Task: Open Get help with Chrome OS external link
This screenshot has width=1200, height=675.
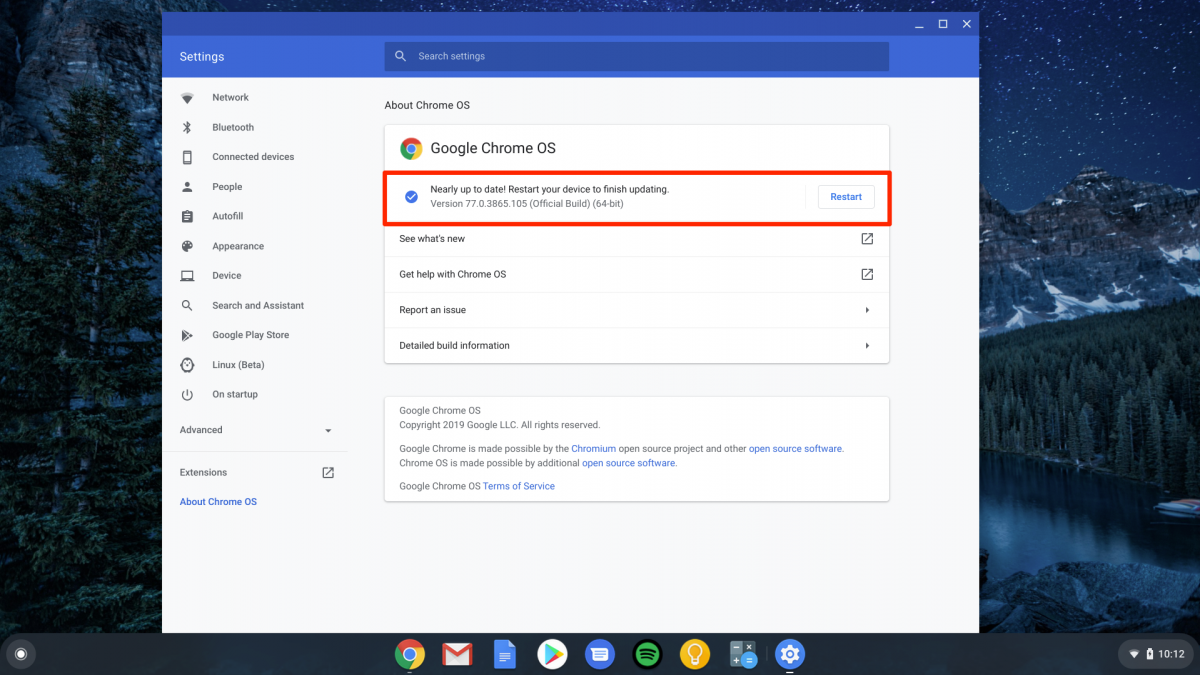Action: point(867,274)
